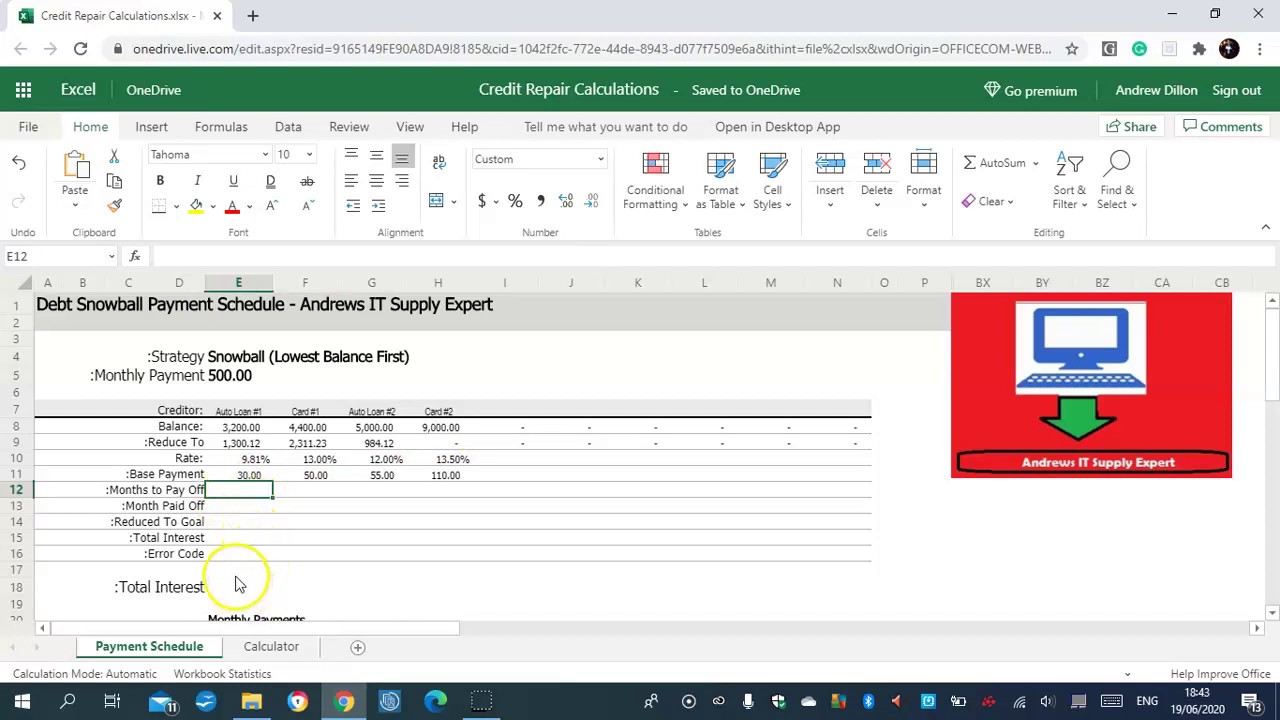Click the Format cells icon
The image size is (1280, 720).
924,164
